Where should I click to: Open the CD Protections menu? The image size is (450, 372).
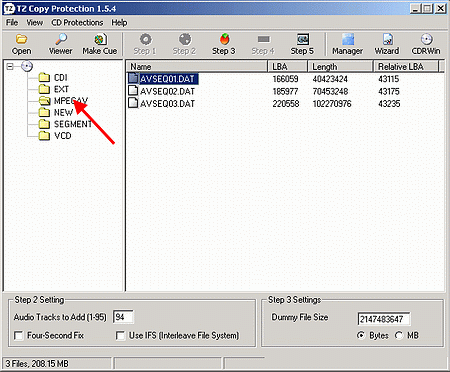point(77,23)
